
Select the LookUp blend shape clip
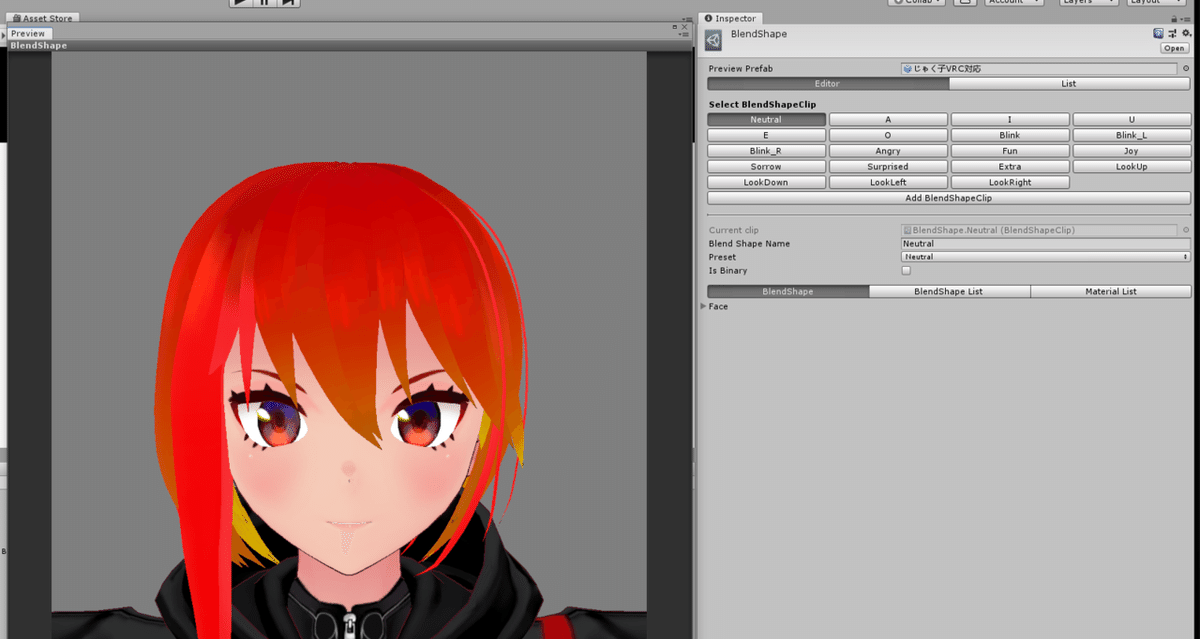1131,166
